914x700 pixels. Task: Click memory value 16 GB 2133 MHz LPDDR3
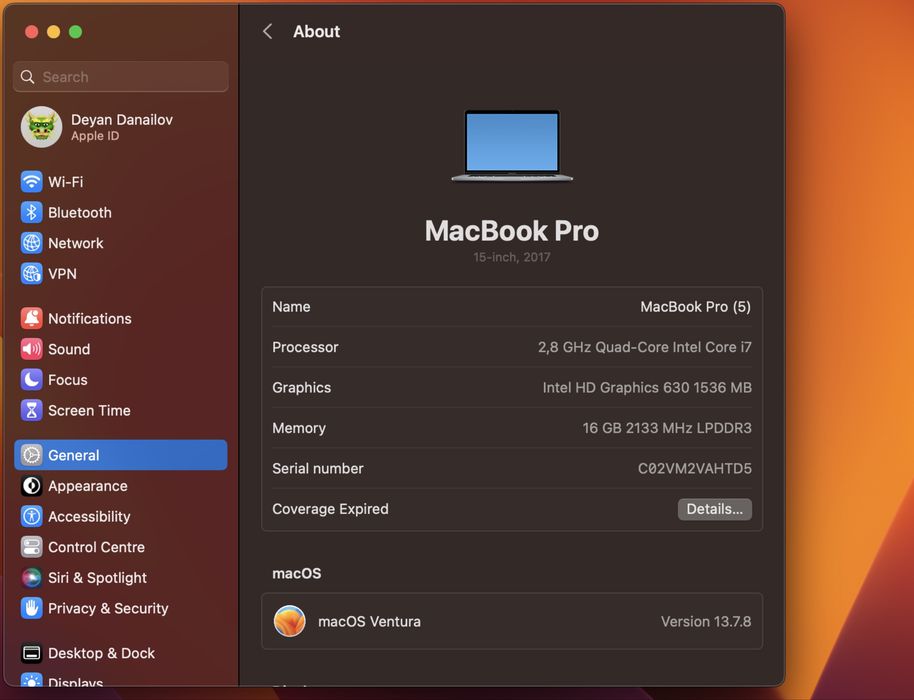click(667, 428)
